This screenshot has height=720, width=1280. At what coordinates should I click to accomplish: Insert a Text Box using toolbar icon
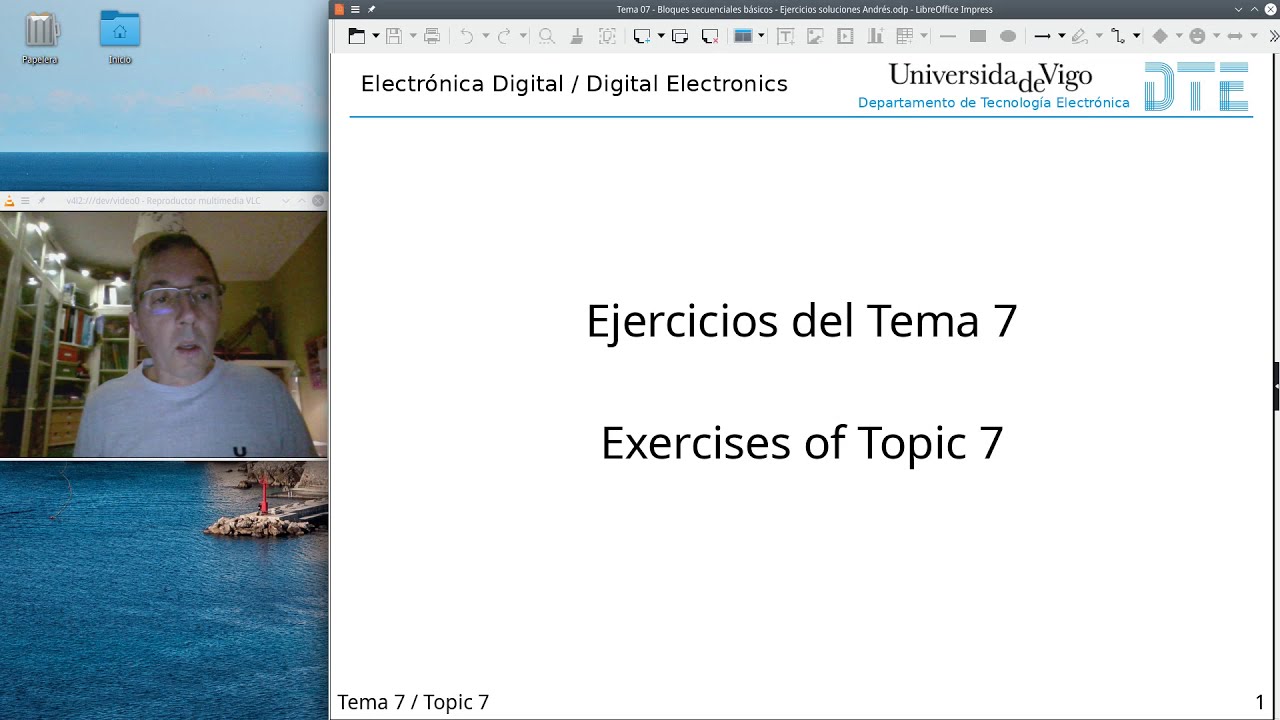786,36
